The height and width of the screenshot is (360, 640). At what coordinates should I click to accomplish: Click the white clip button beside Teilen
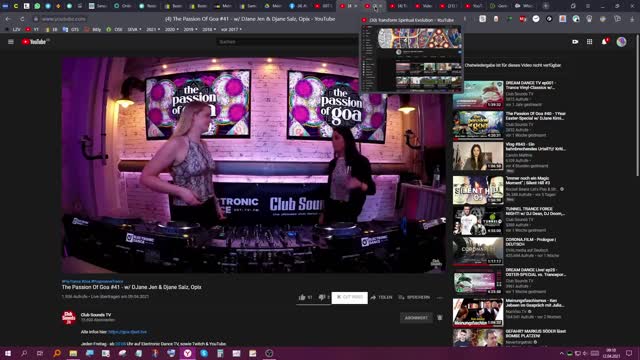click(x=349, y=298)
